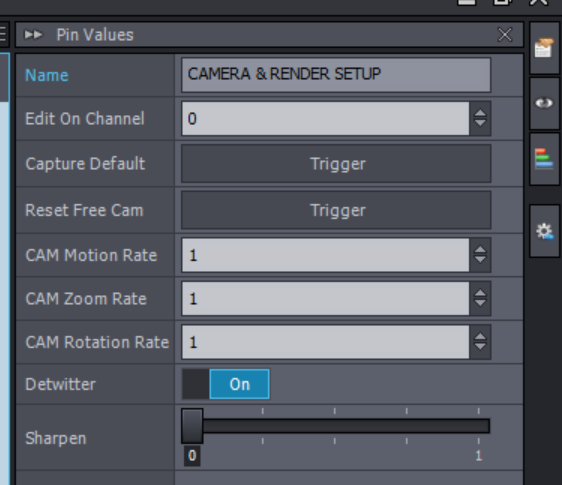Click the Edit On Channel input field
The width and height of the screenshot is (562, 485).
[325, 118]
